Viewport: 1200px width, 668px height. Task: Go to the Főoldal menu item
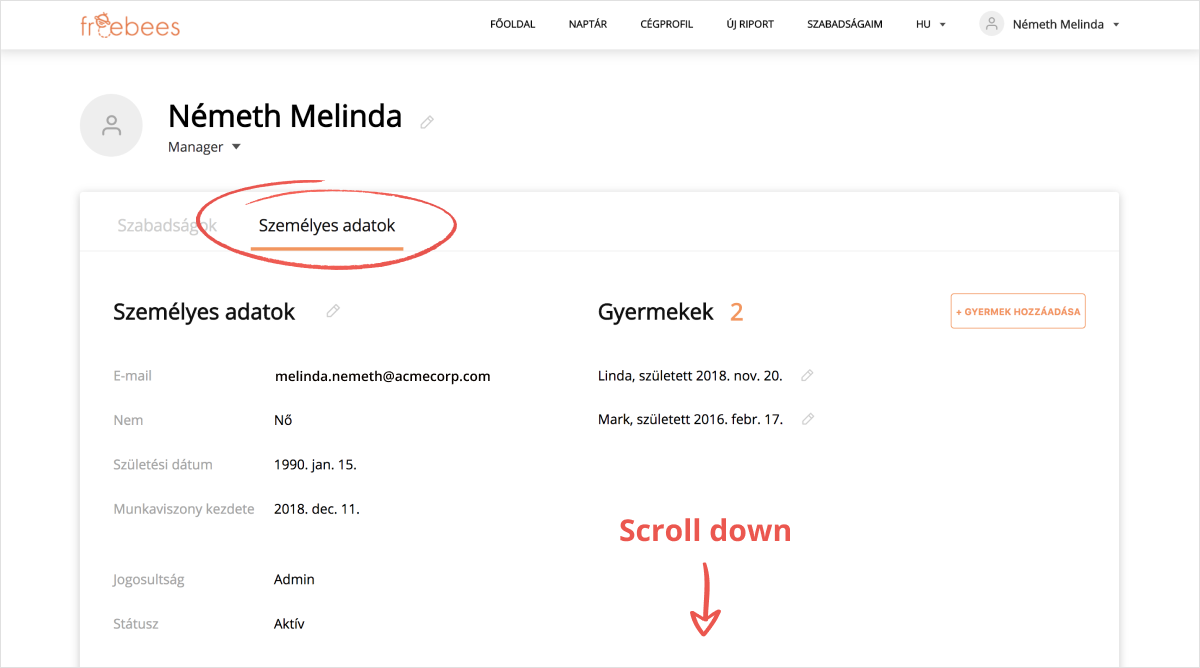pyautogui.click(x=513, y=24)
